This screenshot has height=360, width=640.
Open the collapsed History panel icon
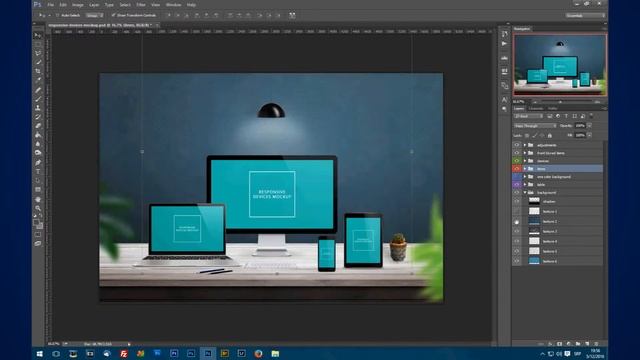coord(504,34)
